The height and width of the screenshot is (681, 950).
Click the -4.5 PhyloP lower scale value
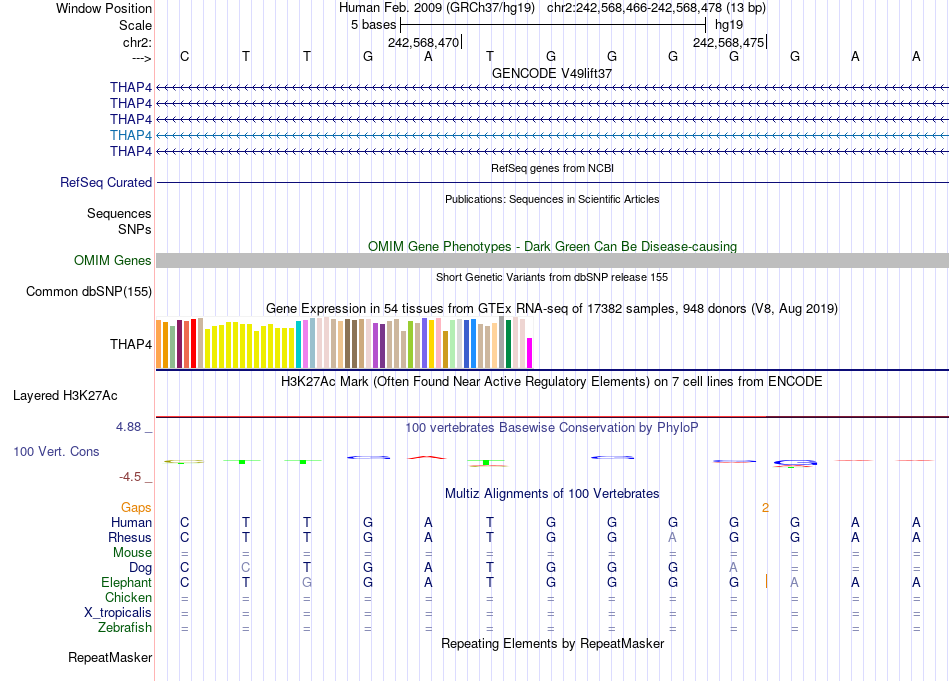coord(130,477)
